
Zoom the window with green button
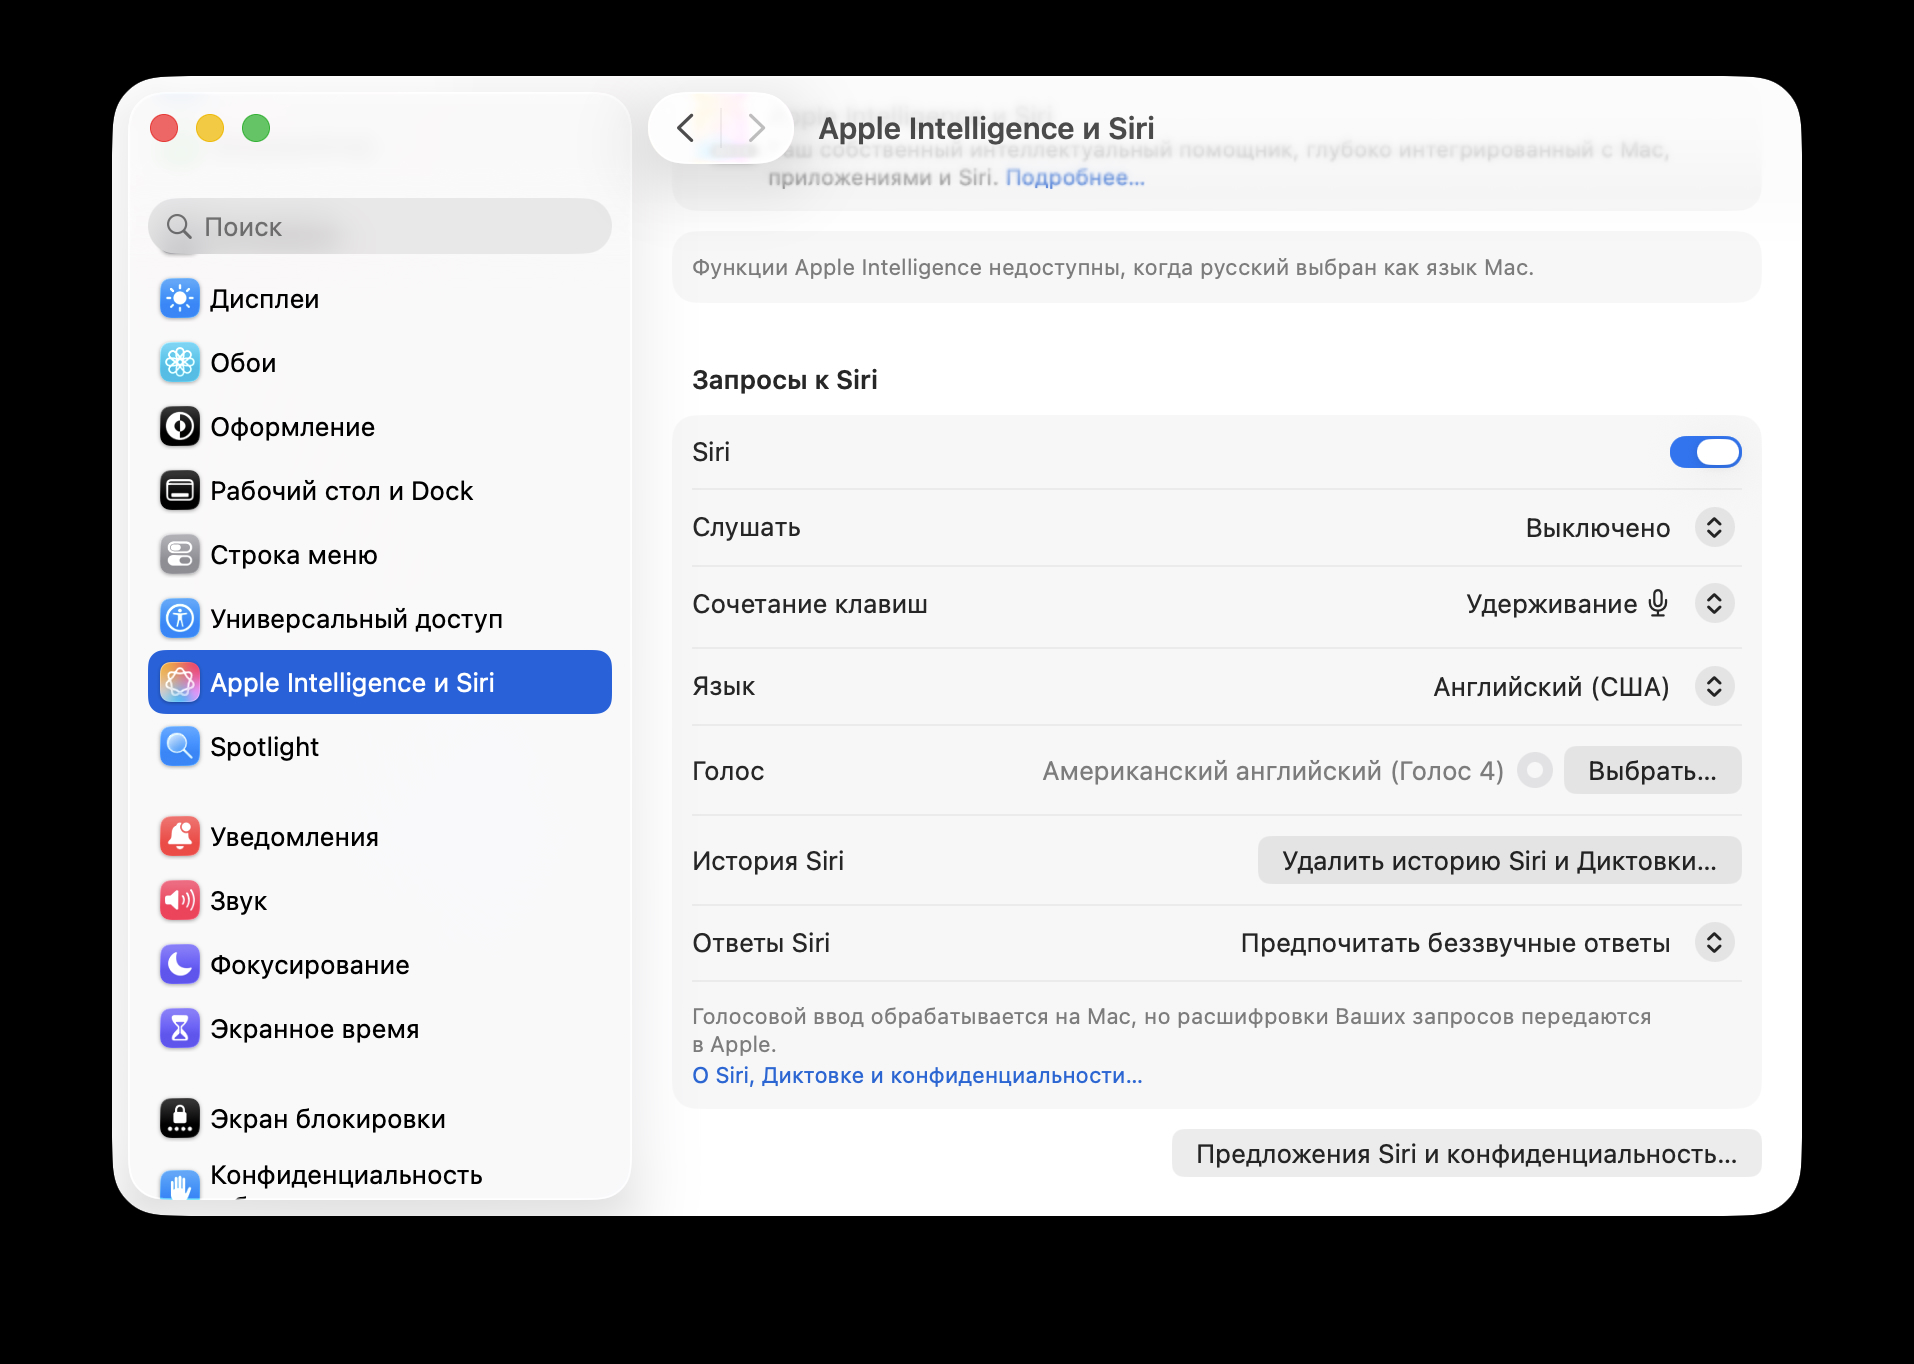(256, 128)
